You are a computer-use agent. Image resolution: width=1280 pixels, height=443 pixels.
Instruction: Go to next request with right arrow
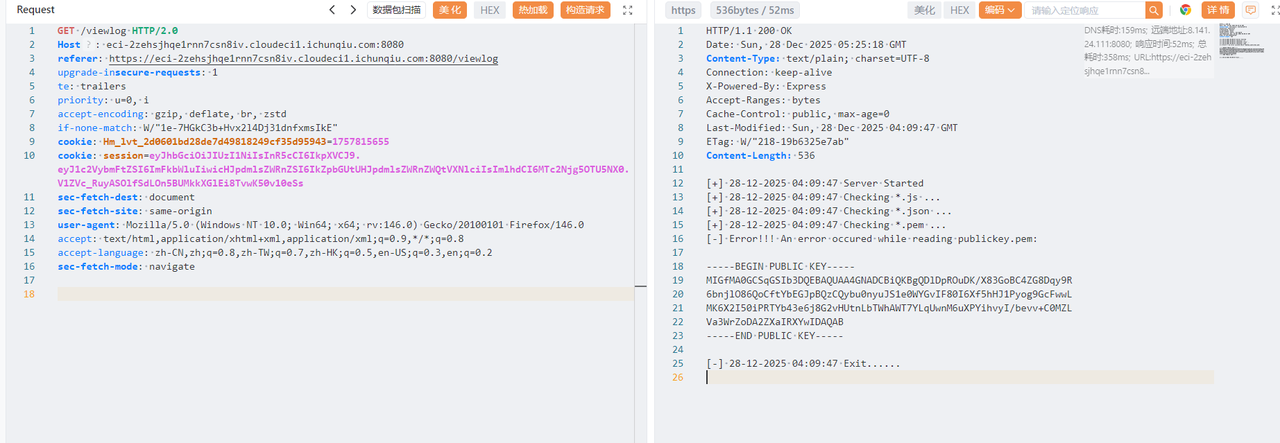353,10
